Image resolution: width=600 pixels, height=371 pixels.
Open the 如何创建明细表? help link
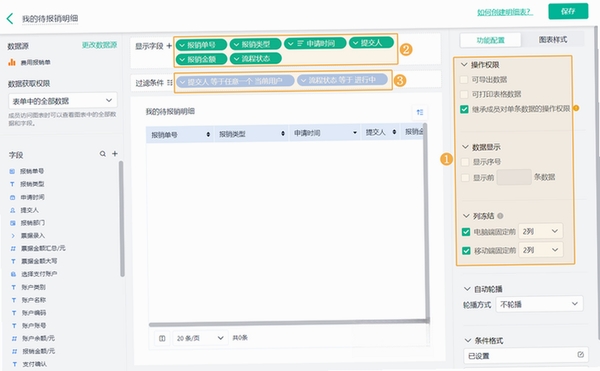point(505,12)
